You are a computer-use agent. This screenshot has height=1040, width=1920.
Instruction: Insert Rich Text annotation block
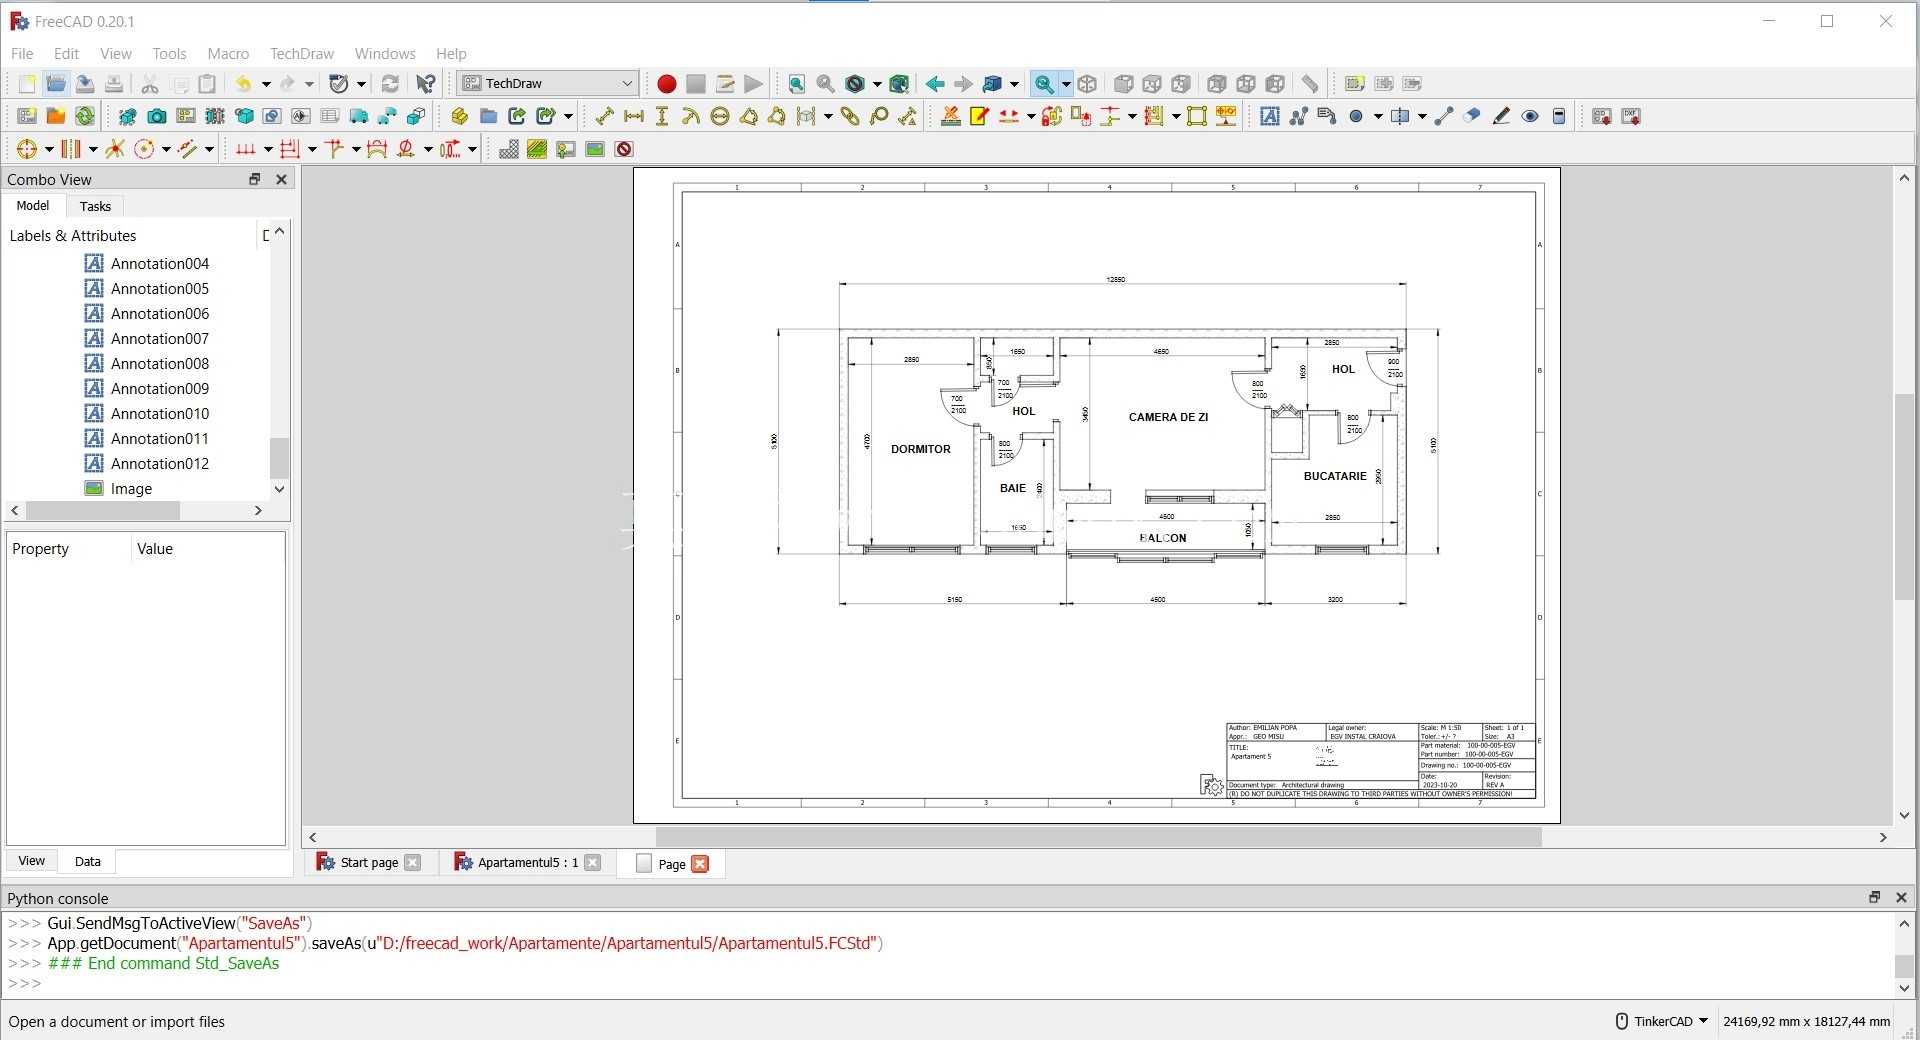click(1327, 116)
